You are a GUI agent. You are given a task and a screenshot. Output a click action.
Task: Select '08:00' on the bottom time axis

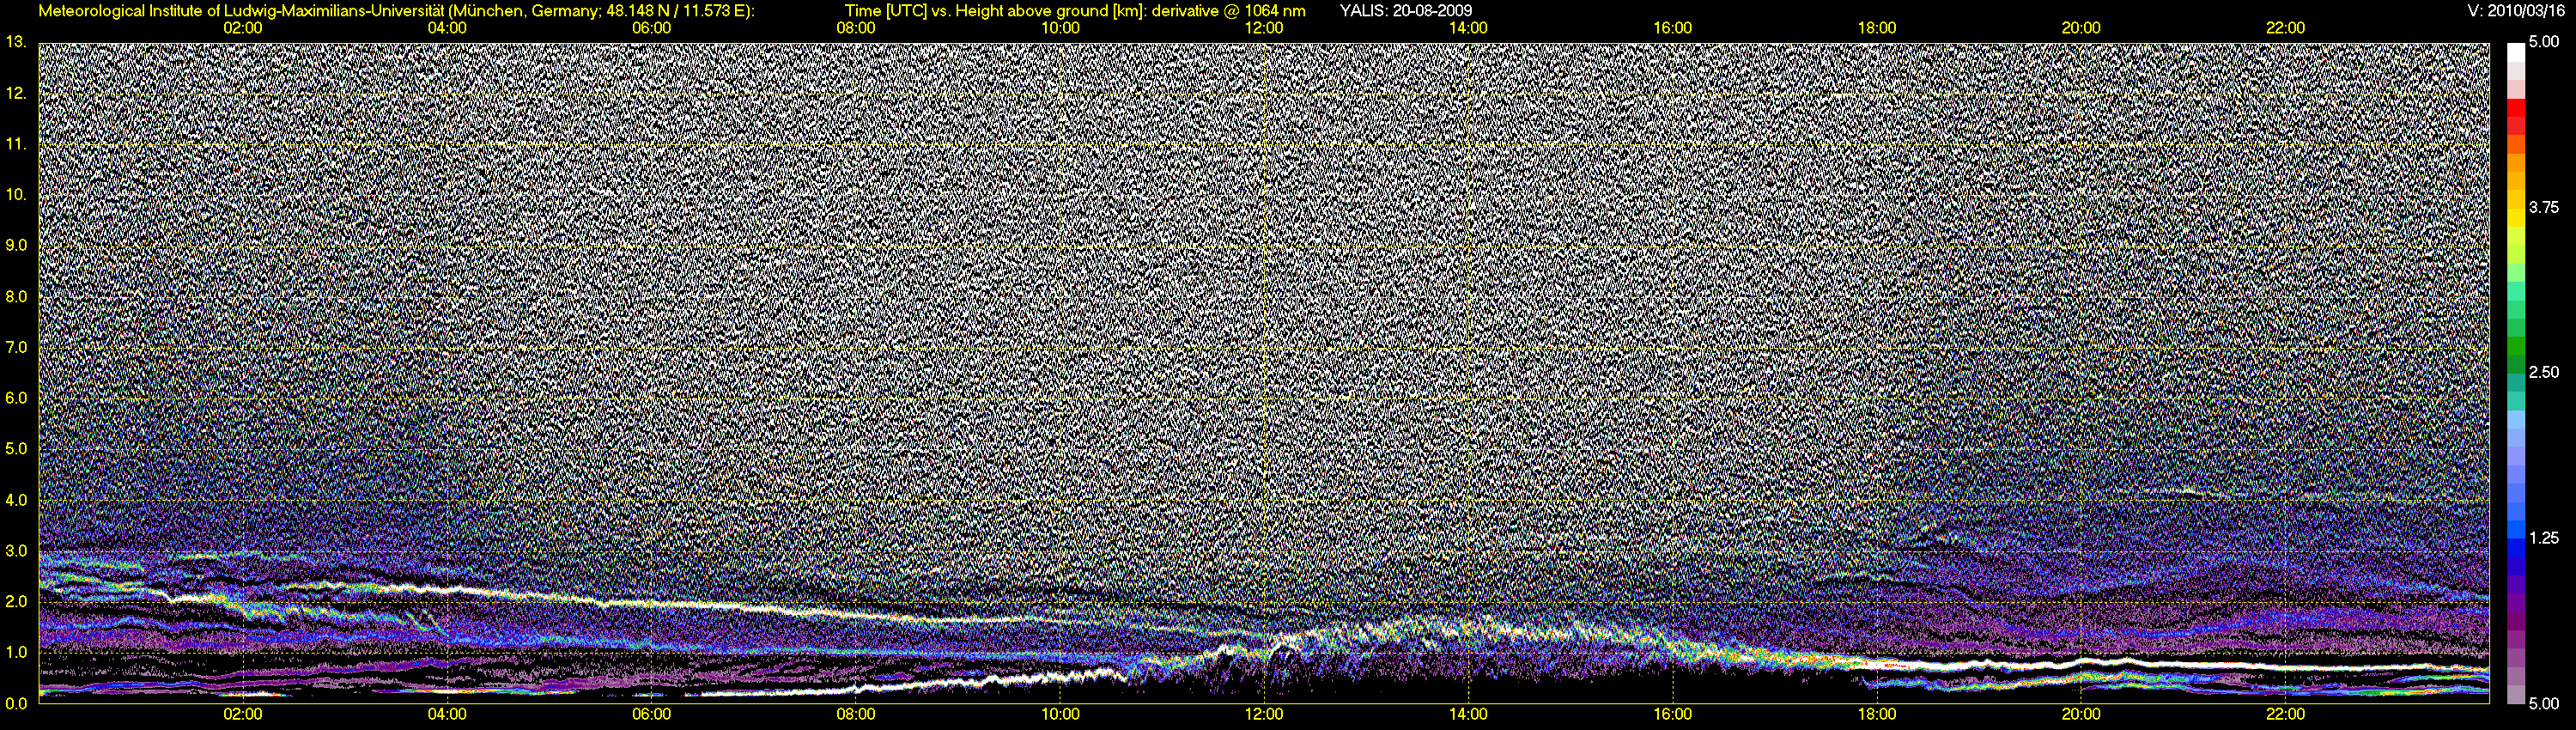click(856, 715)
